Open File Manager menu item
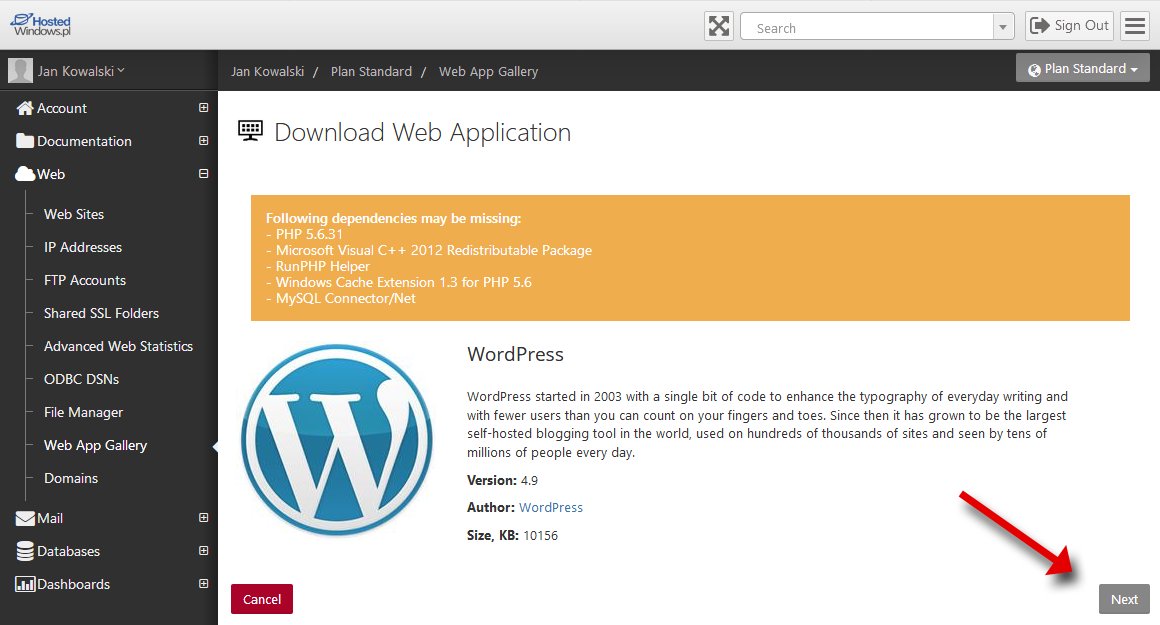1160x625 pixels. 84,412
